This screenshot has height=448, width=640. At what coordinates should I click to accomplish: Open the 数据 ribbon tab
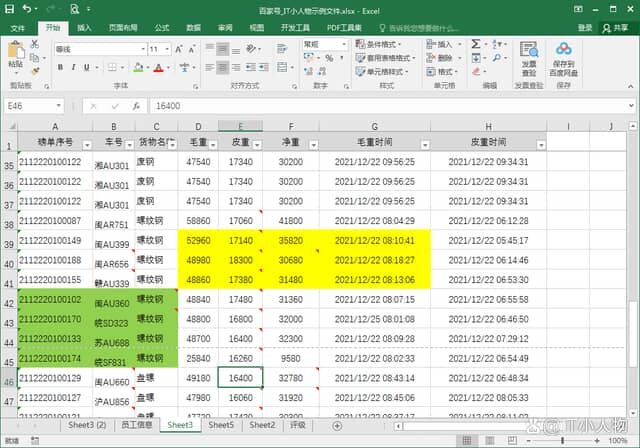[x=193, y=28]
